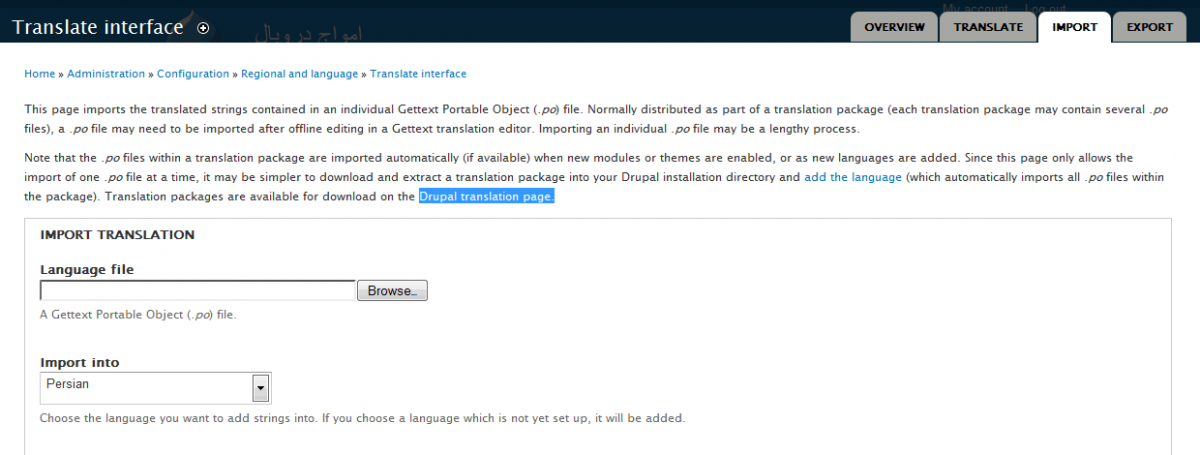This screenshot has width=1200, height=455.
Task: Click the Import into dropdown arrow
Action: tap(261, 388)
